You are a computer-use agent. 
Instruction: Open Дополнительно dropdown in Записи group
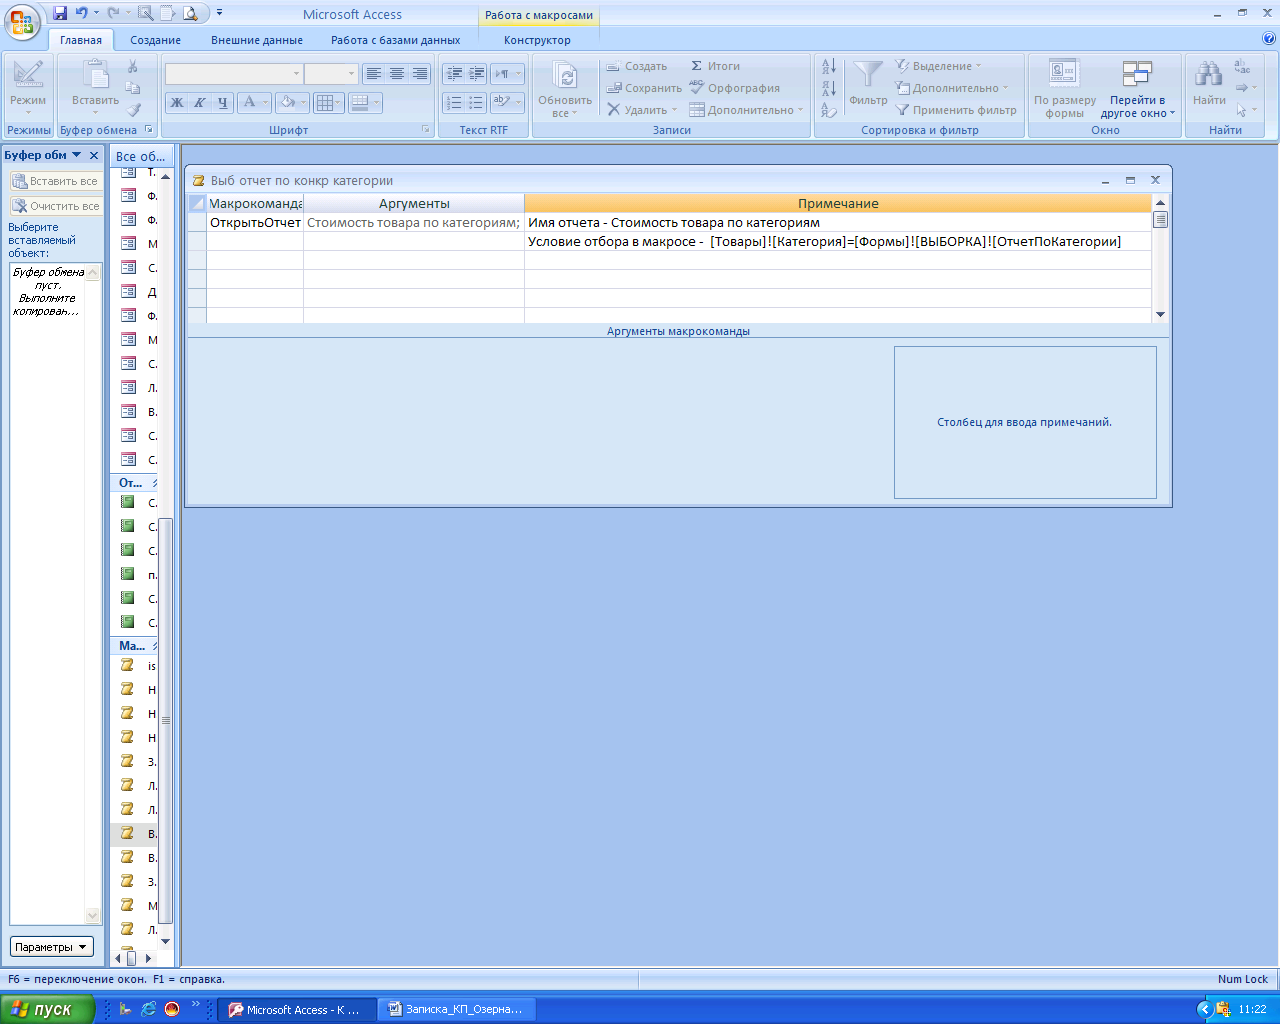(746, 110)
